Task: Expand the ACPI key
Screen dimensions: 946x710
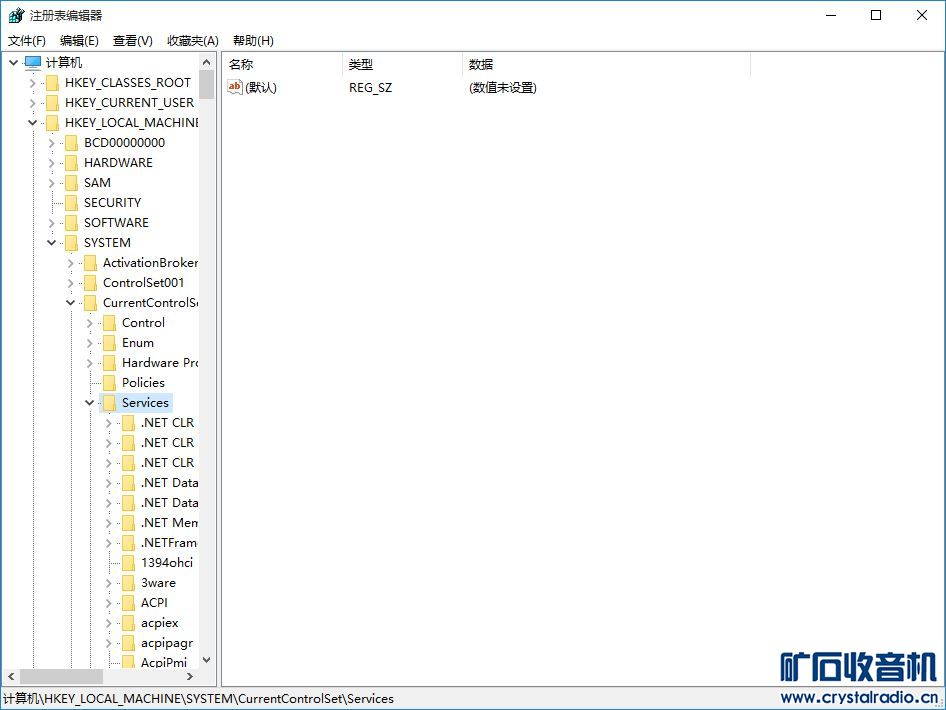Action: point(108,603)
